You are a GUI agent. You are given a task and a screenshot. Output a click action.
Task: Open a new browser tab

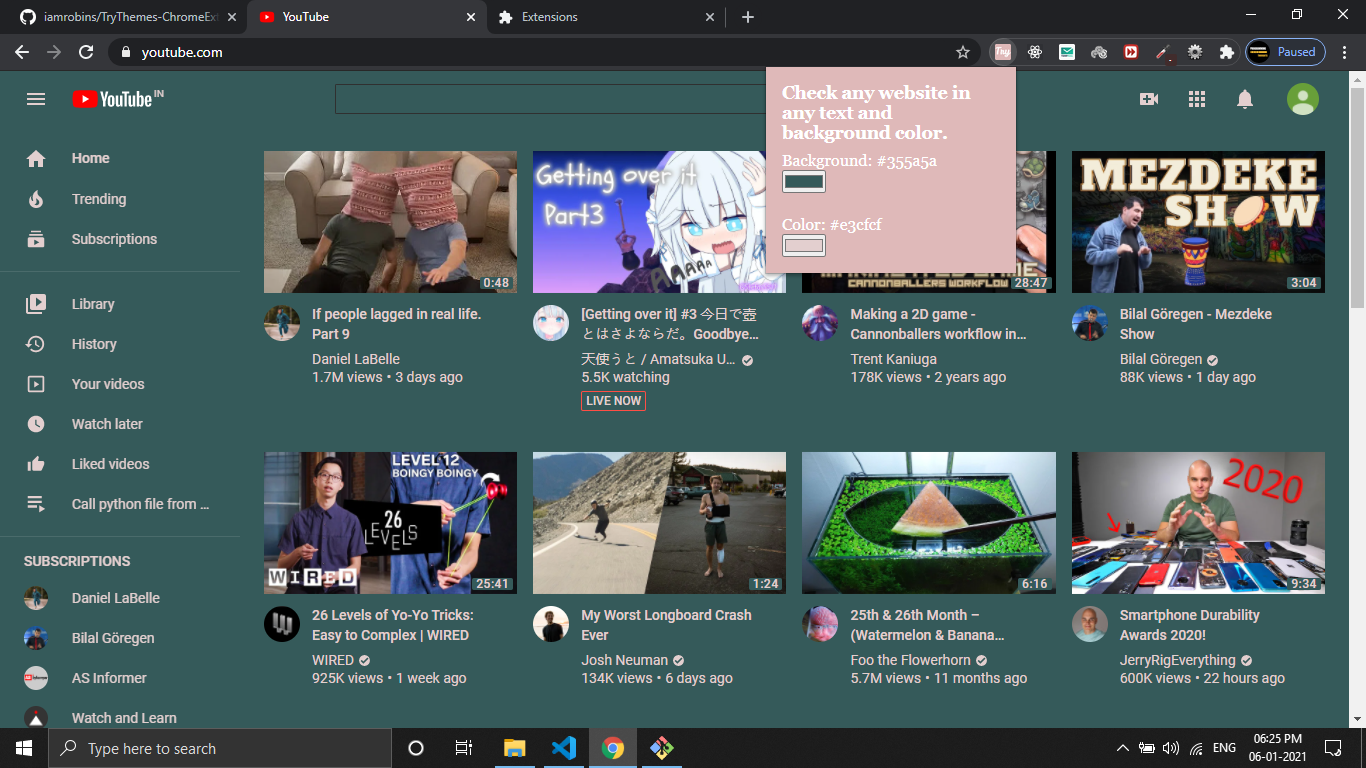coord(748,17)
